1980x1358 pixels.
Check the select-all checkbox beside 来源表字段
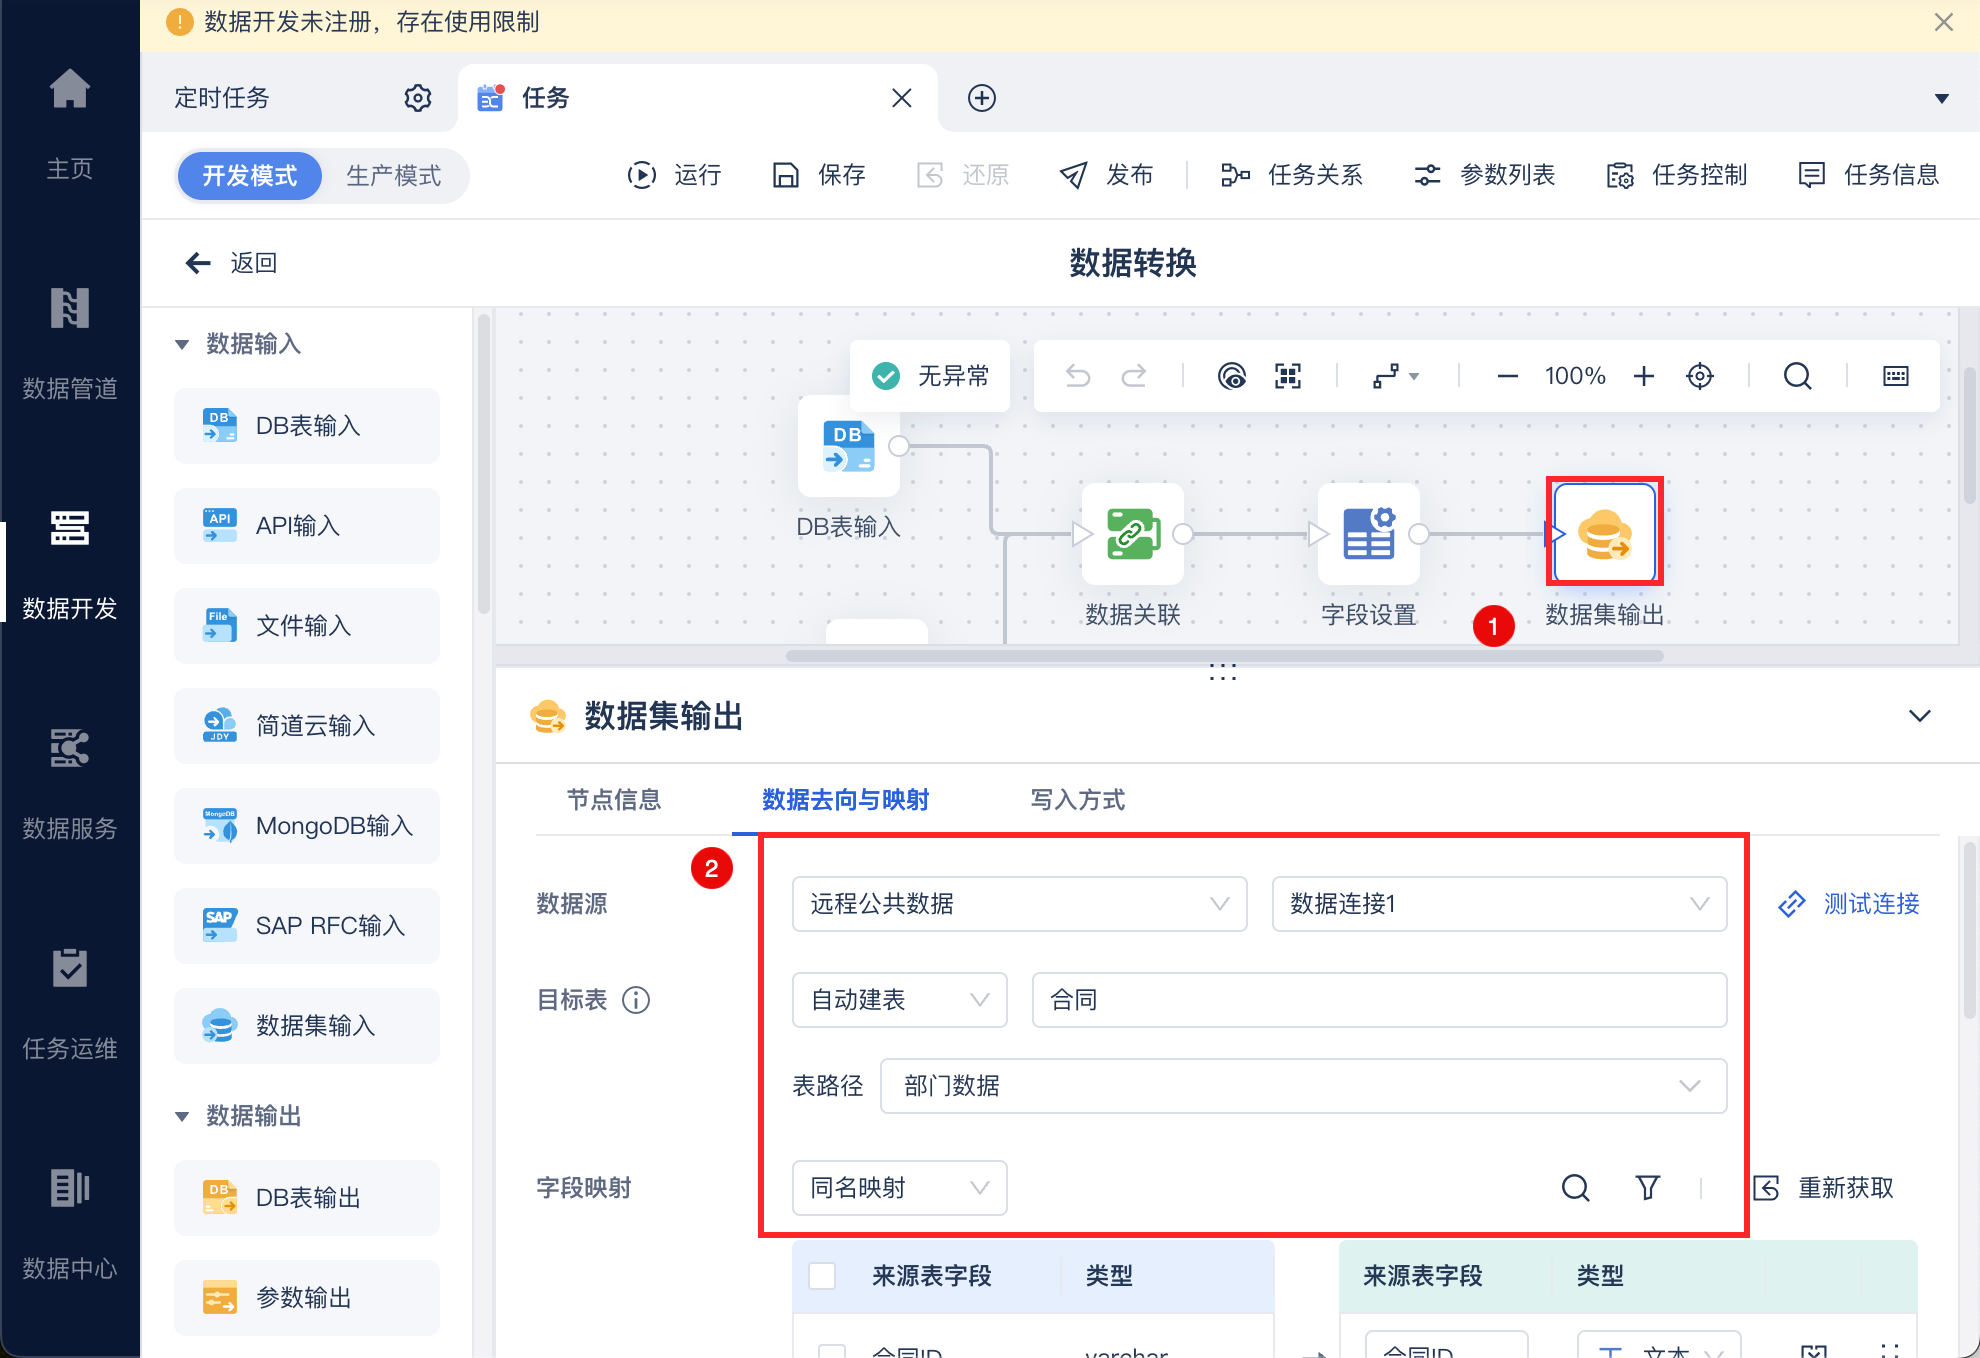822,1275
